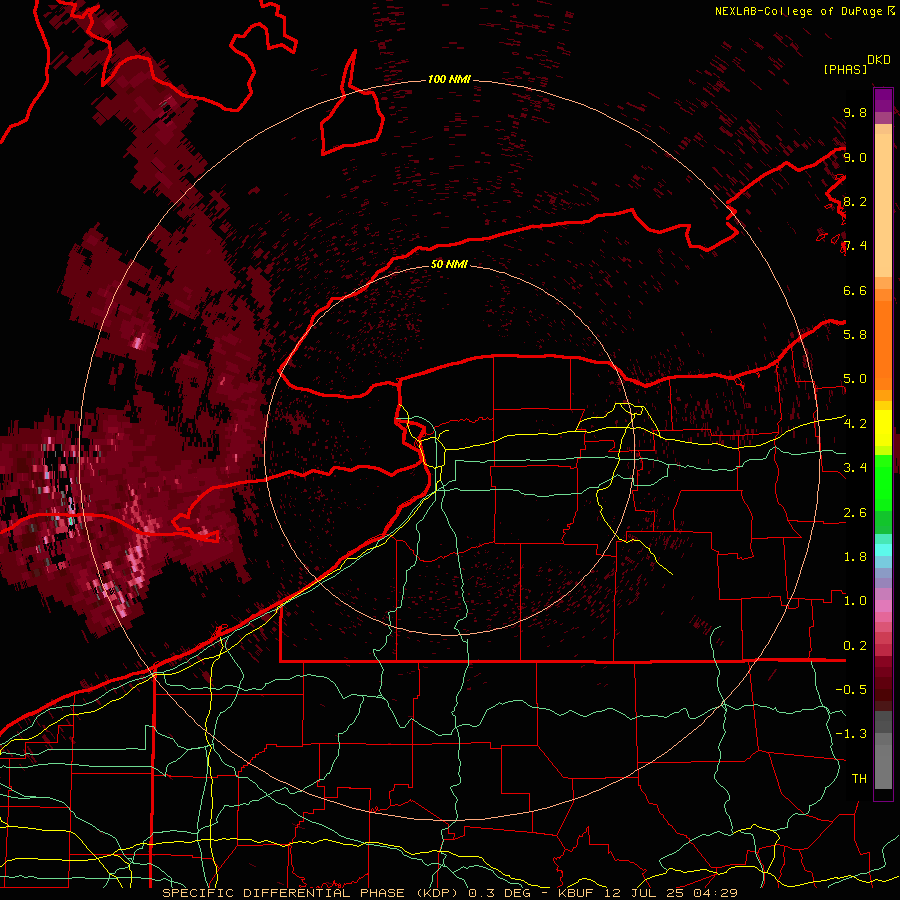This screenshot has height=900, width=900.
Task: Click the -0.5 scale value
Action: (851, 689)
